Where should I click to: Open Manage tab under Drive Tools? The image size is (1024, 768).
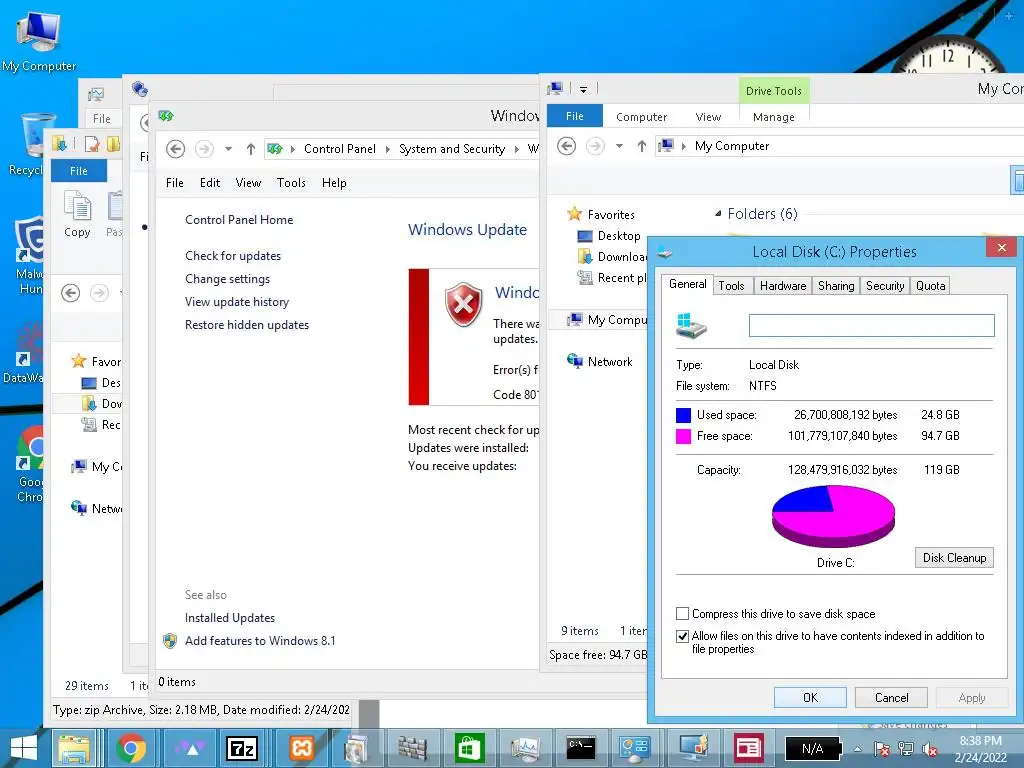click(x=773, y=117)
